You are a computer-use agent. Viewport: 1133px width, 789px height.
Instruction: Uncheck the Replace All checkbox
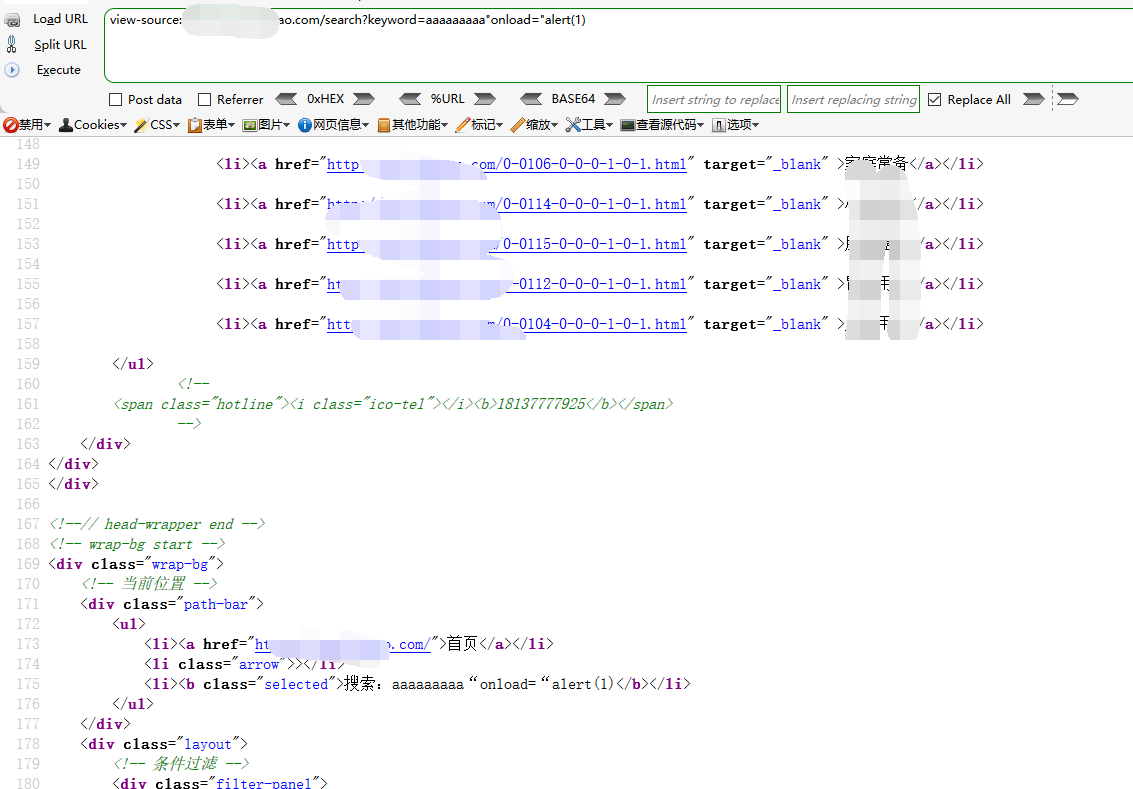934,100
